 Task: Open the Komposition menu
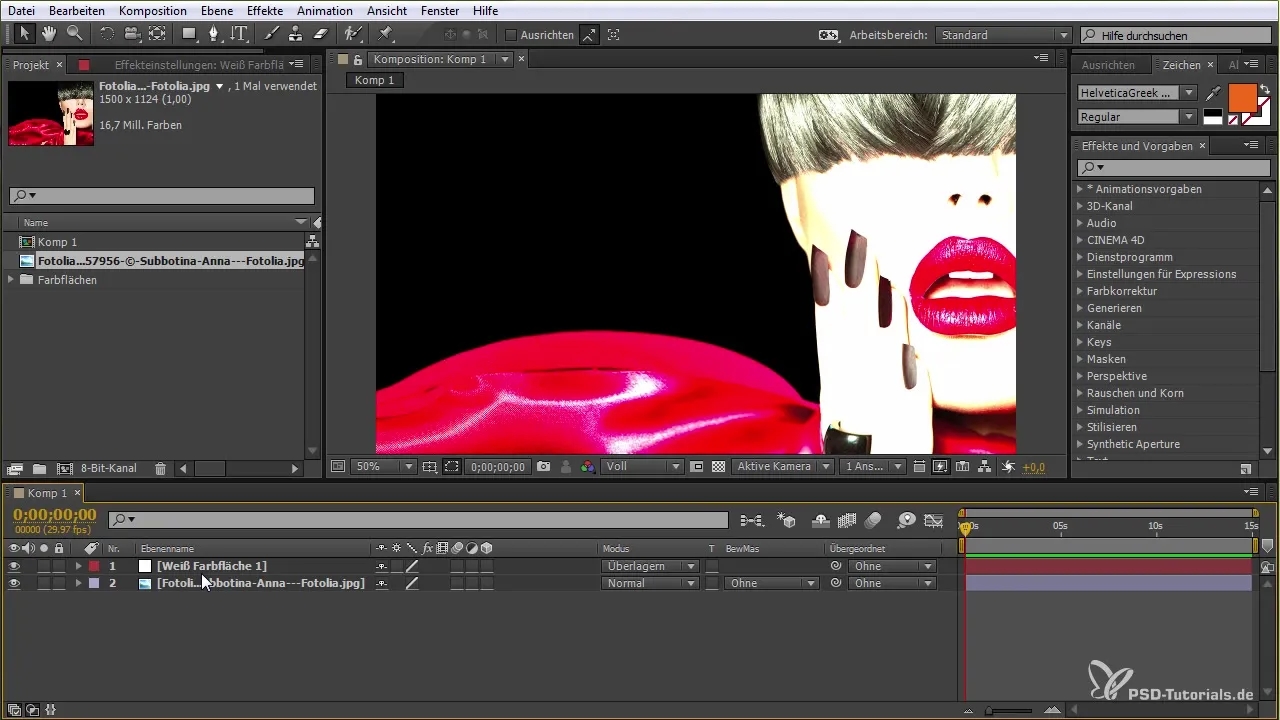point(152,10)
